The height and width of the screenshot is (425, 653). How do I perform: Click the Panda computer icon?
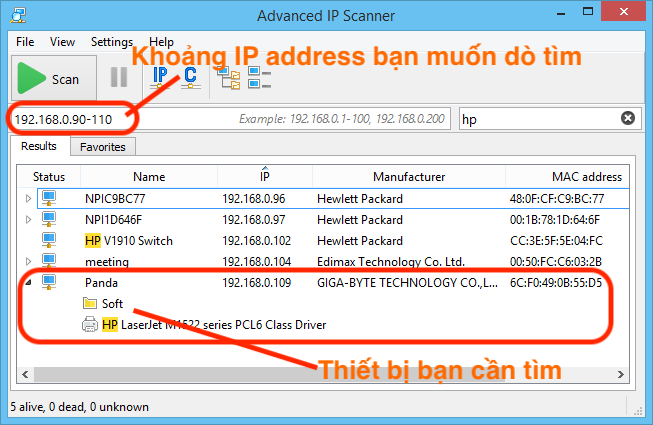coord(49,282)
